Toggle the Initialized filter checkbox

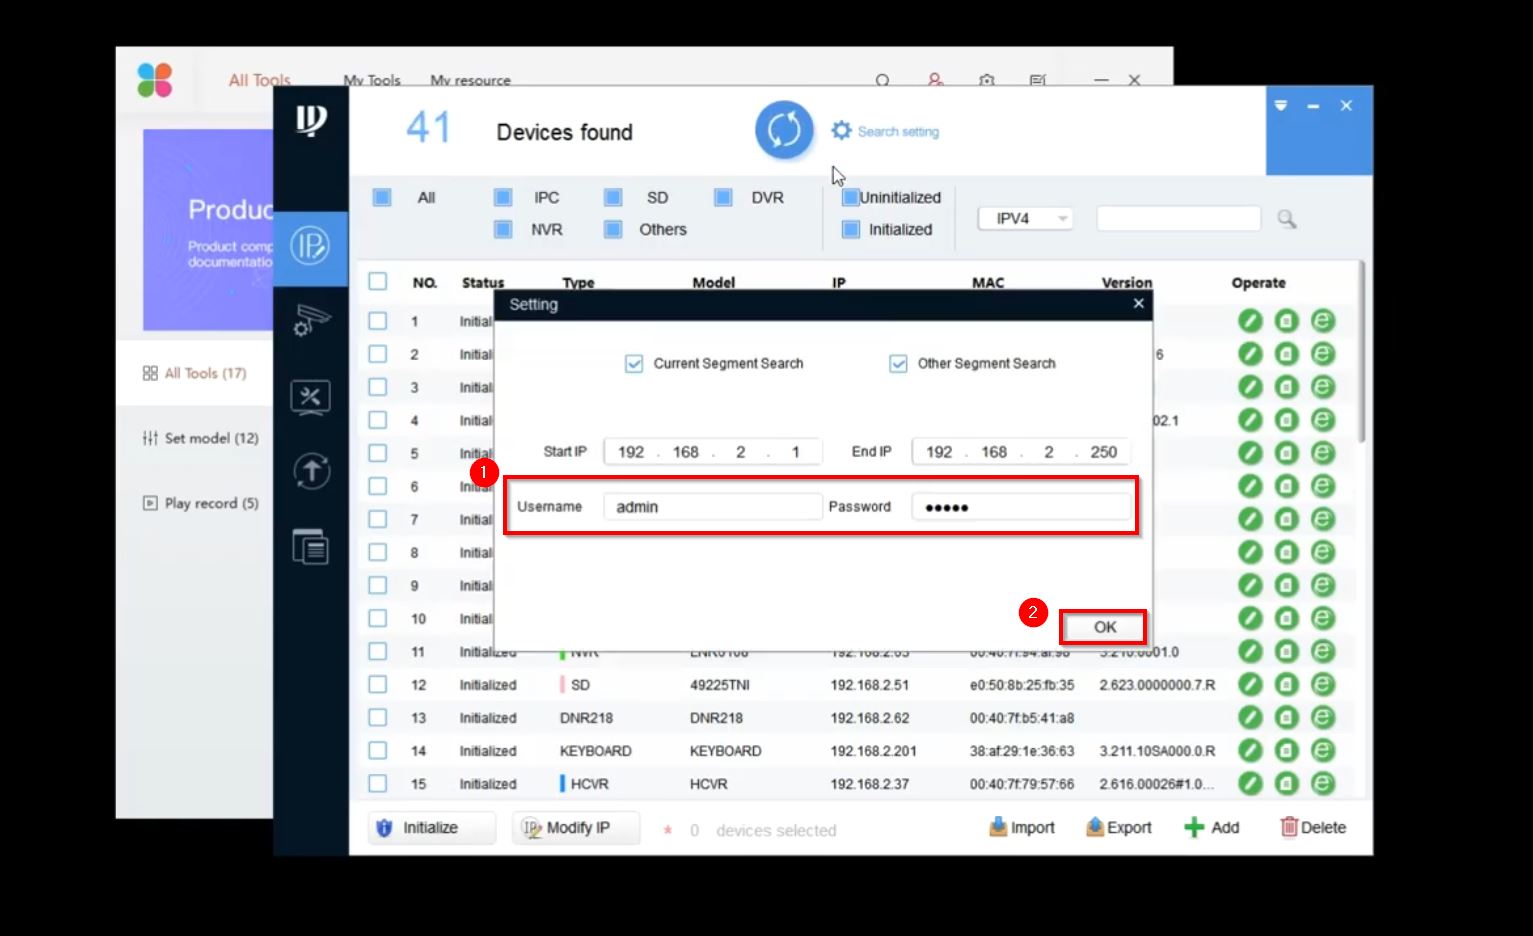pyautogui.click(x=851, y=229)
